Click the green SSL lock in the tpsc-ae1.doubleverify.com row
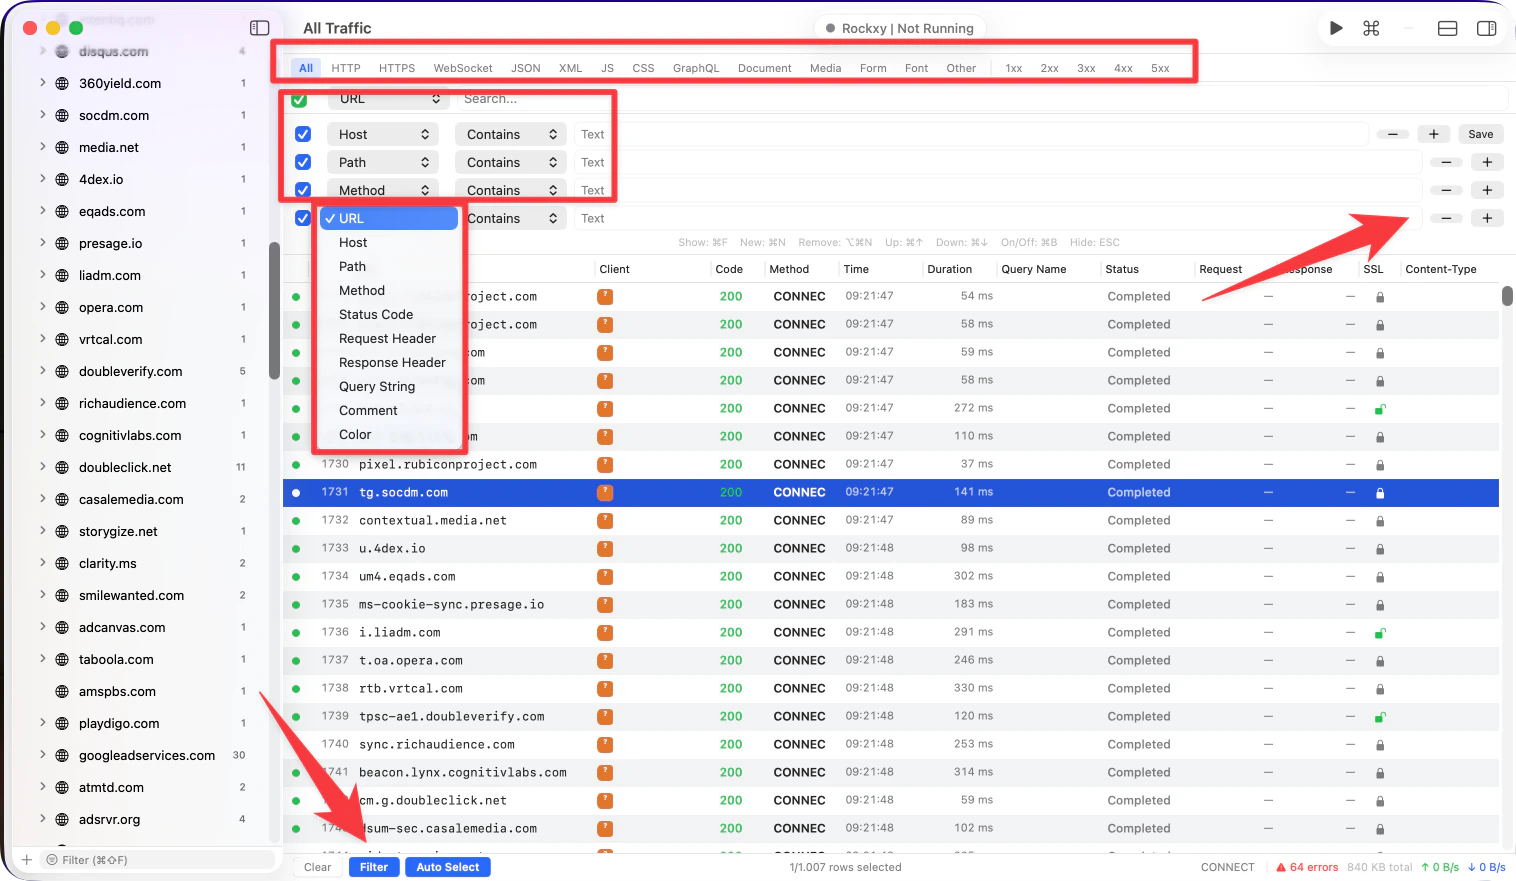 coord(1380,717)
